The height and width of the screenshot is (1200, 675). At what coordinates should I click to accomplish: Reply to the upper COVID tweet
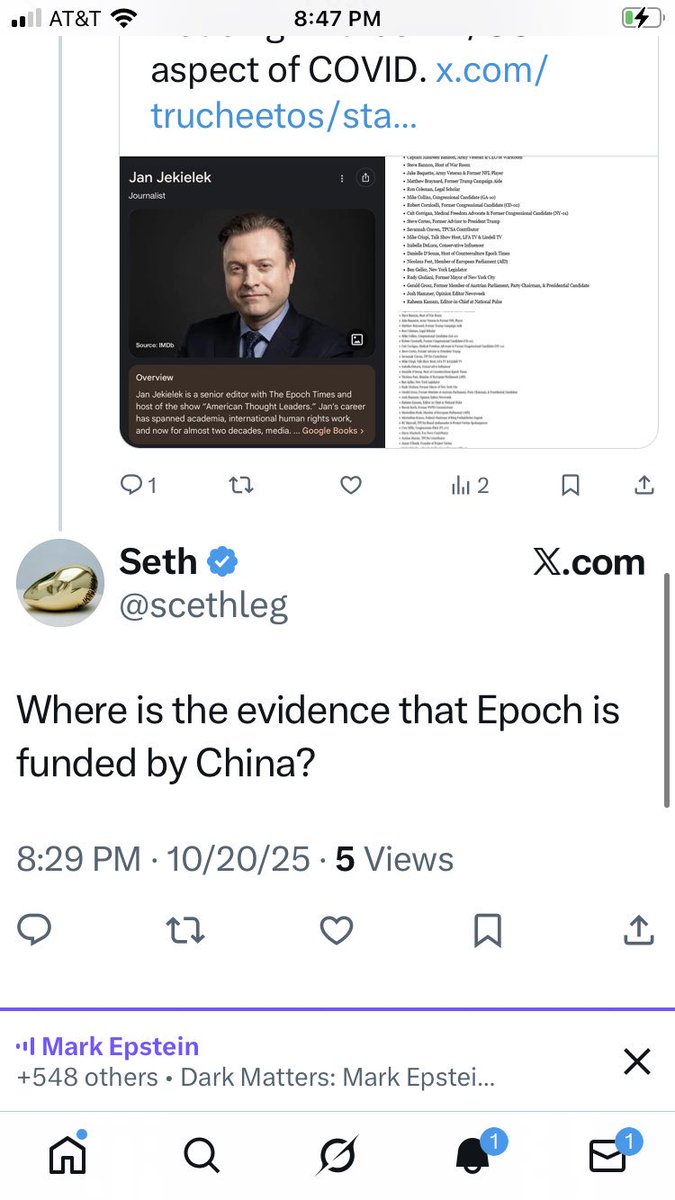click(137, 485)
